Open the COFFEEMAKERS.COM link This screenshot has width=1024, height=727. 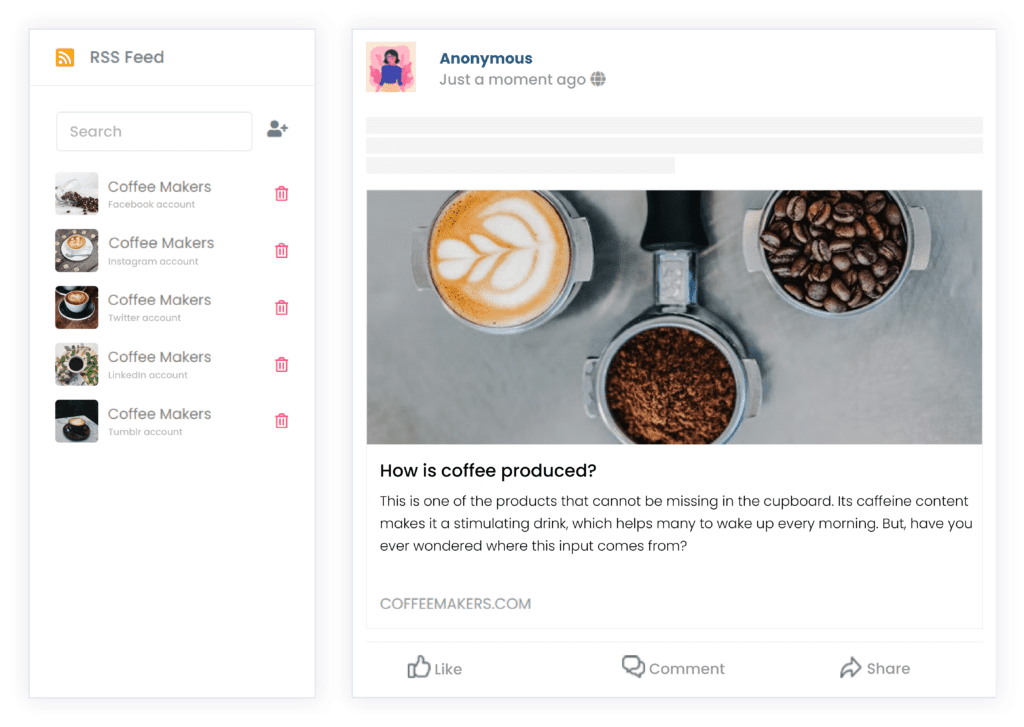click(455, 604)
